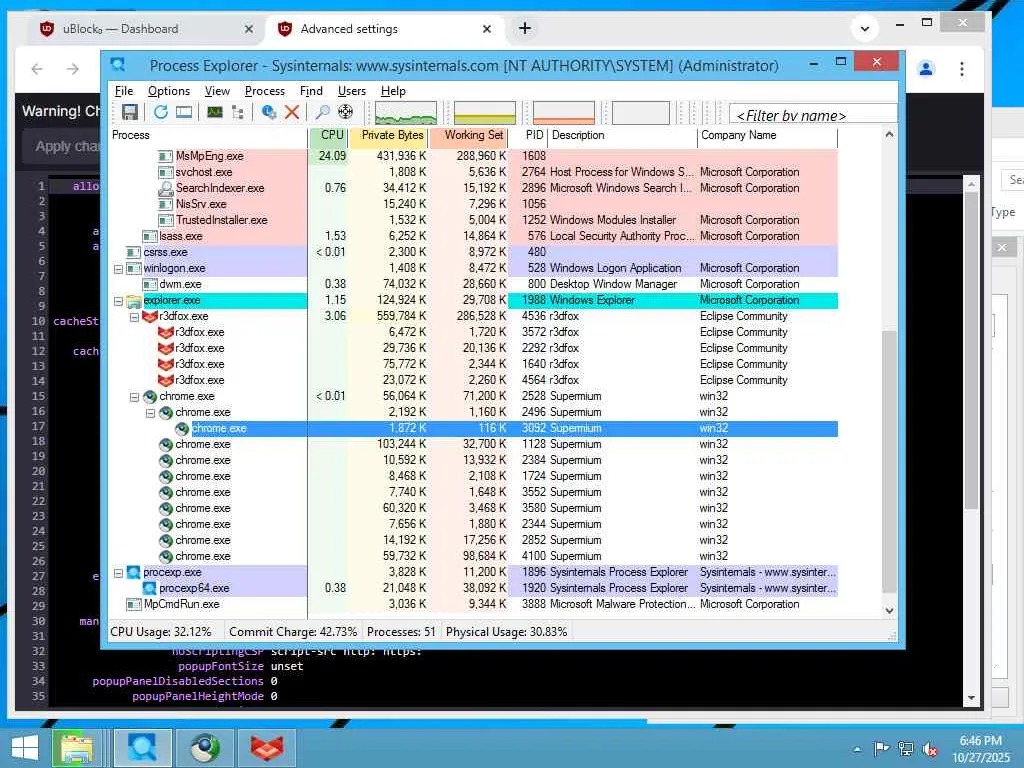Switch to the uBlock Dashboard browser tab
The width and height of the screenshot is (1024, 768).
point(144,29)
